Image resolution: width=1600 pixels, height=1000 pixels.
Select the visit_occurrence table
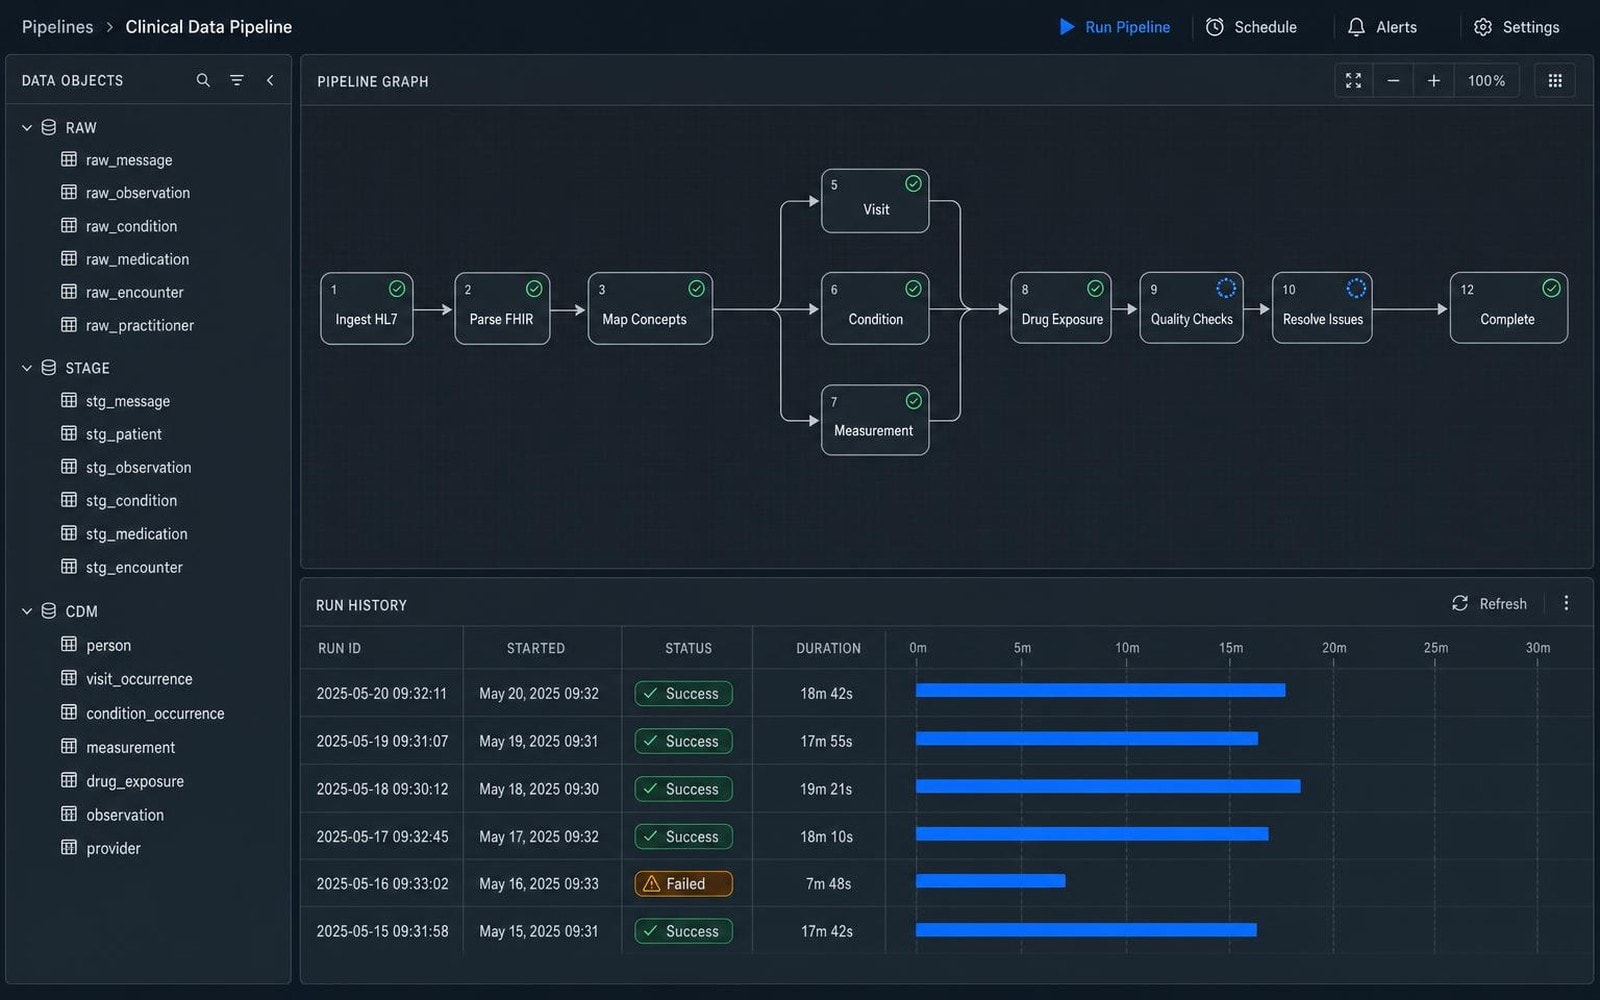coord(139,678)
